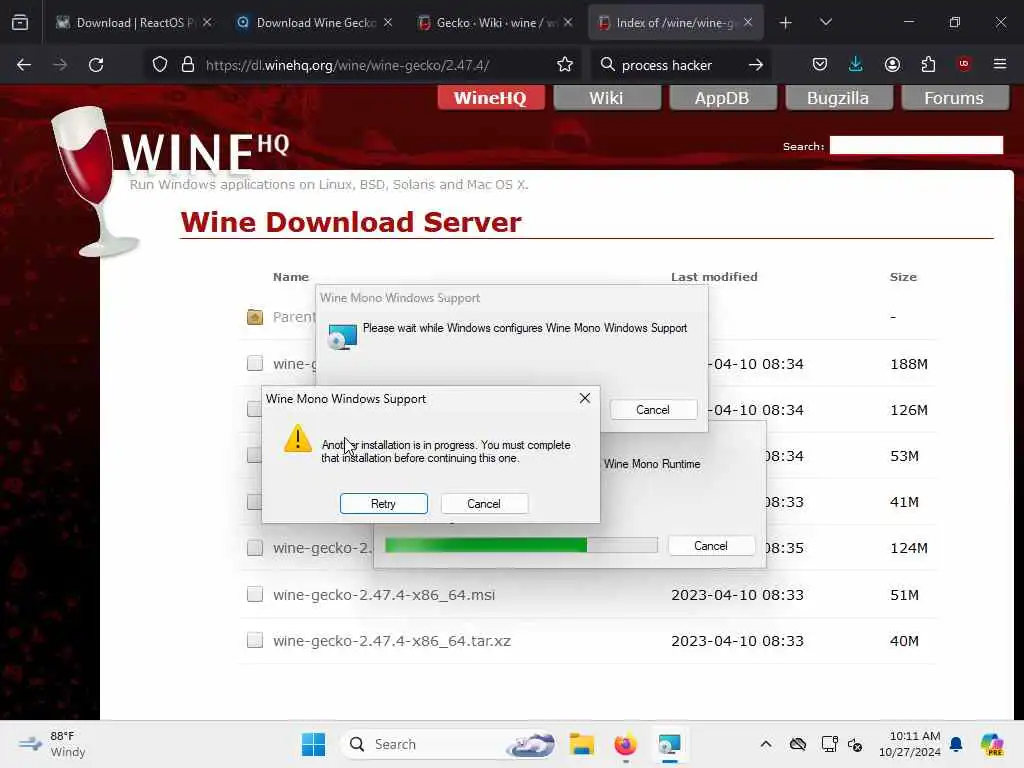Open the tracking protection shield icon
The image size is (1024, 768).
(x=160, y=65)
